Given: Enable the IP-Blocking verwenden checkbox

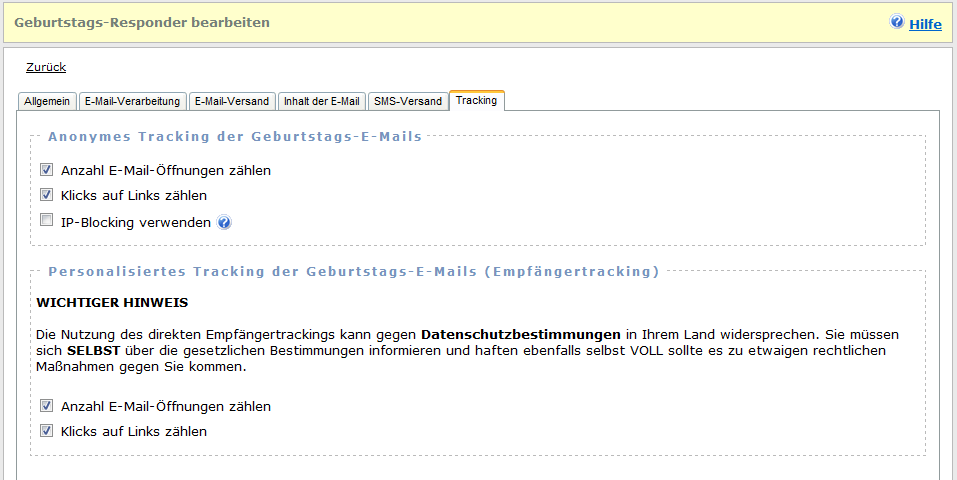Looking at the screenshot, I should [x=47, y=221].
